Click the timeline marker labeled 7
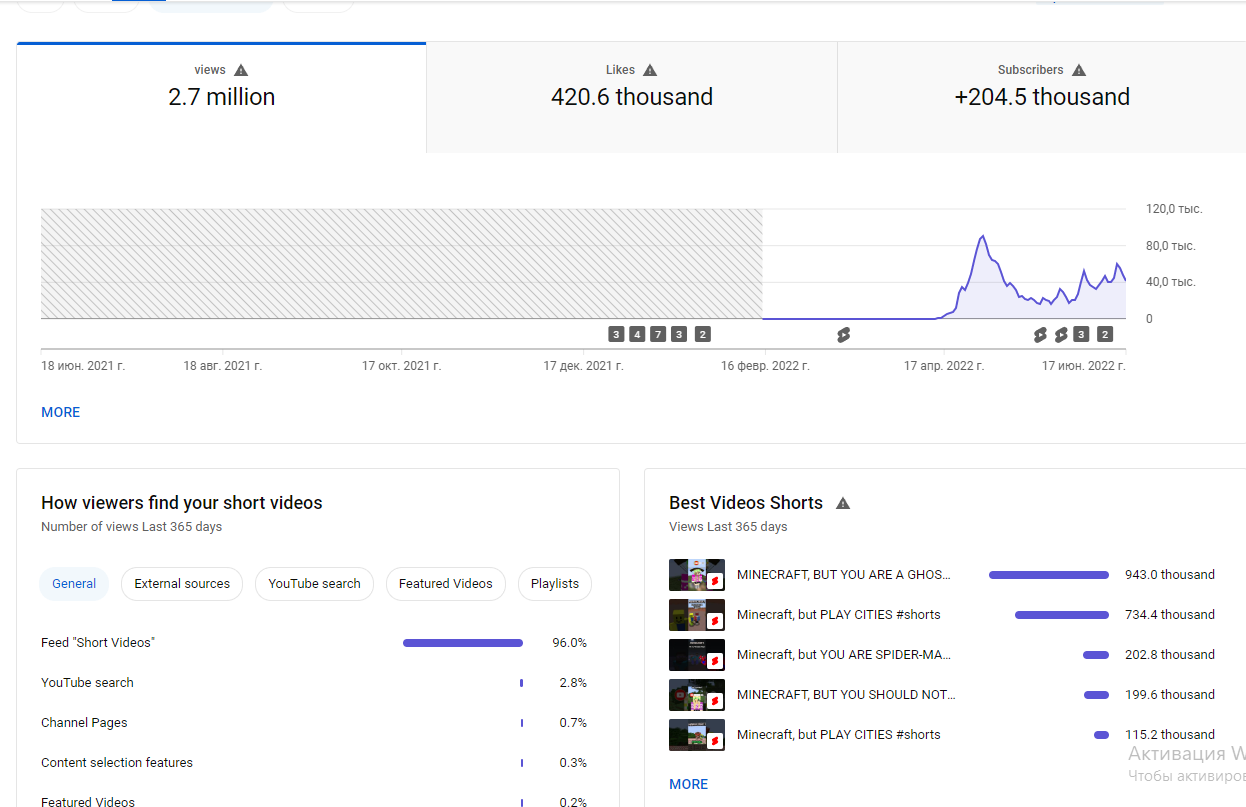Screen dimensions: 1246x807 [x=658, y=334]
